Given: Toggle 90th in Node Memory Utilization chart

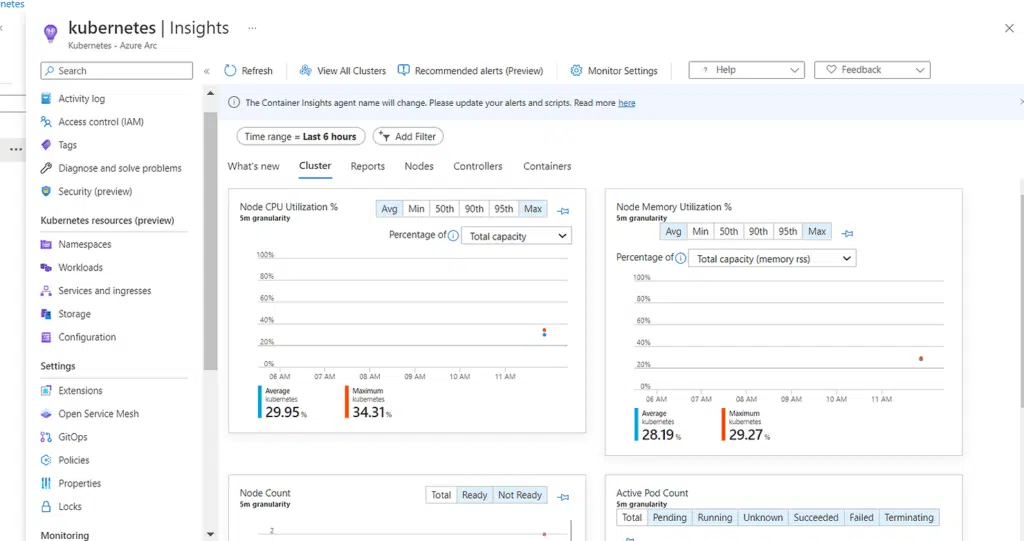Looking at the screenshot, I should (x=758, y=231).
